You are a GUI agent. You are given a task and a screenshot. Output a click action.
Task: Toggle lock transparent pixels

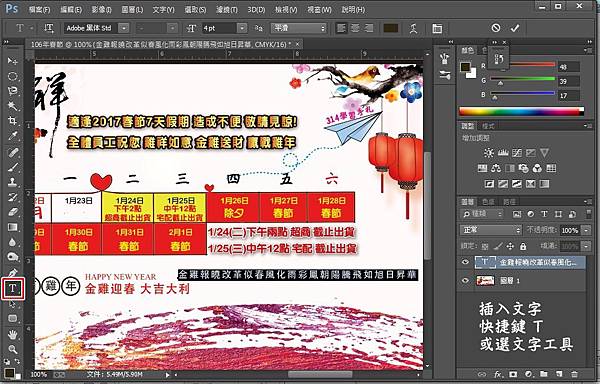485,247
